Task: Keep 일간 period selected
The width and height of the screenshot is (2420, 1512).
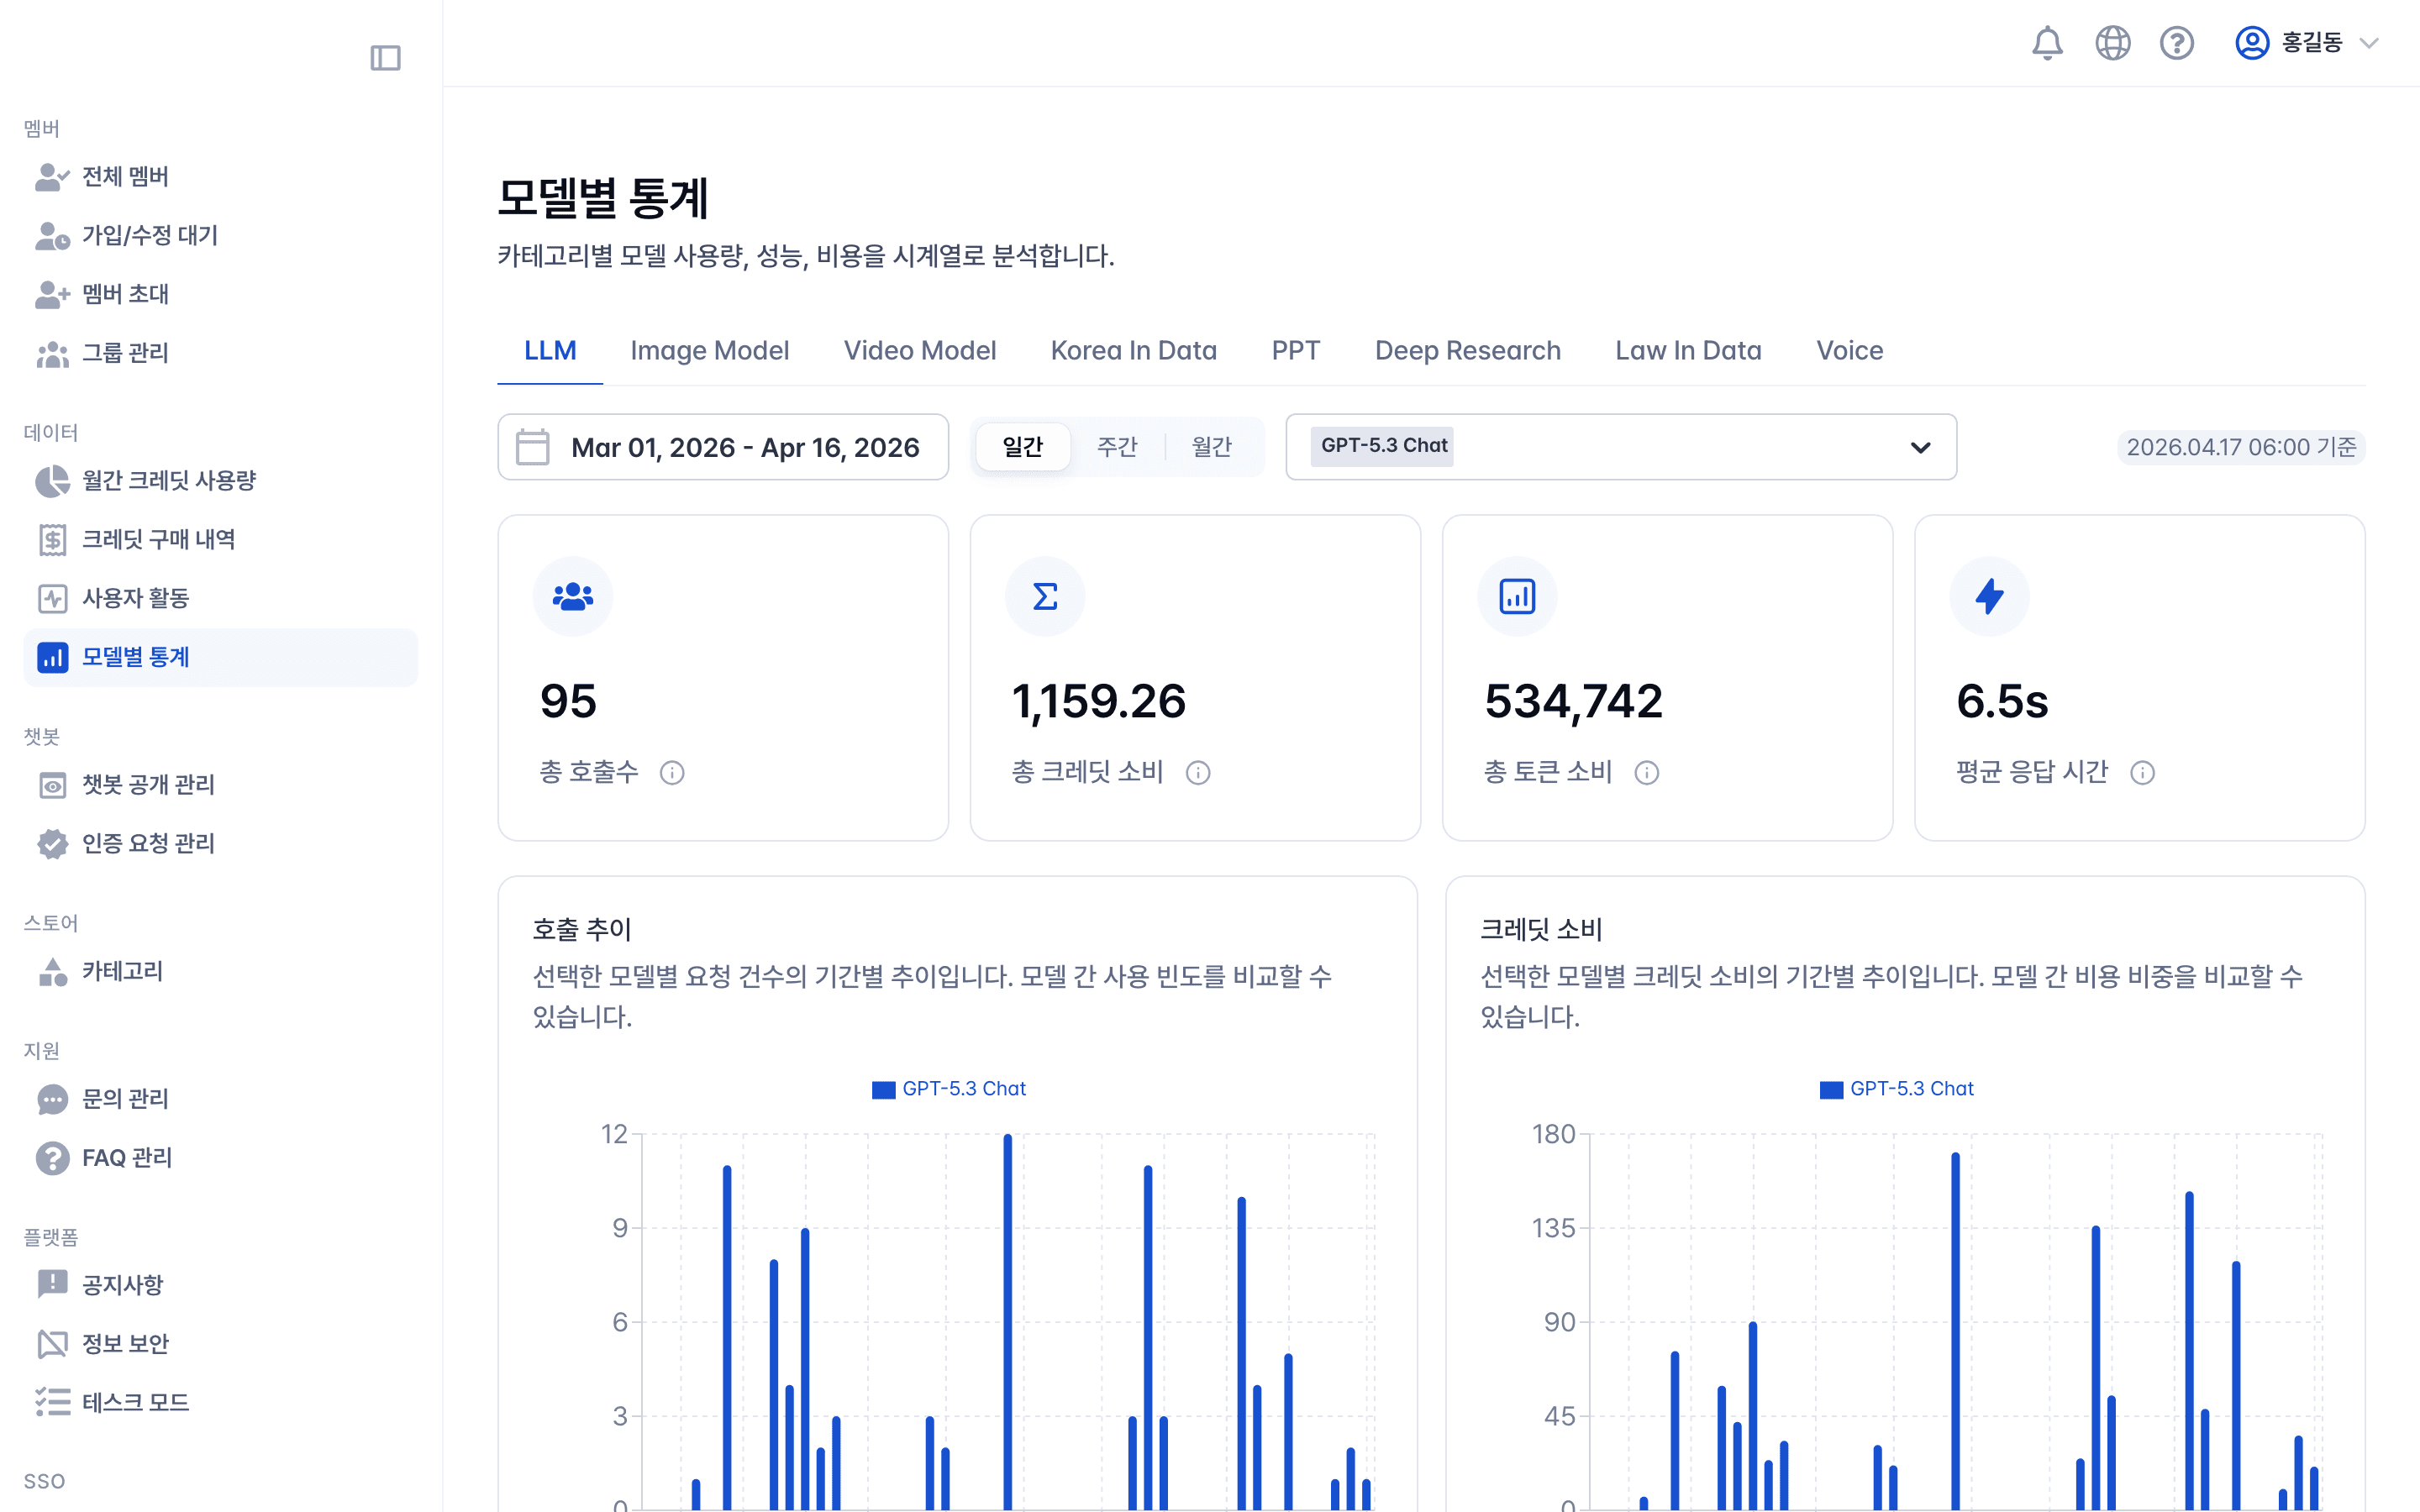Action: click(1023, 447)
